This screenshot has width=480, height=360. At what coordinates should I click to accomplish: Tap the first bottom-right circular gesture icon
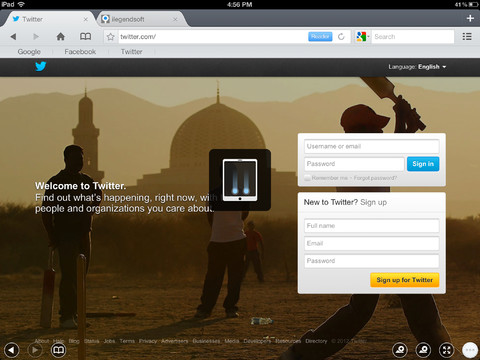pos(400,350)
